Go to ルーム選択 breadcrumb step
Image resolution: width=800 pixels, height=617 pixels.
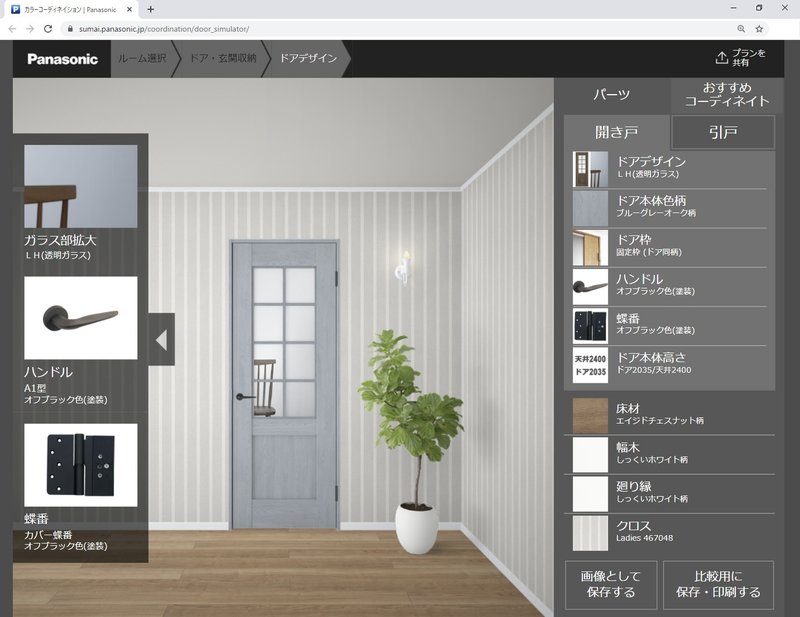coord(142,58)
